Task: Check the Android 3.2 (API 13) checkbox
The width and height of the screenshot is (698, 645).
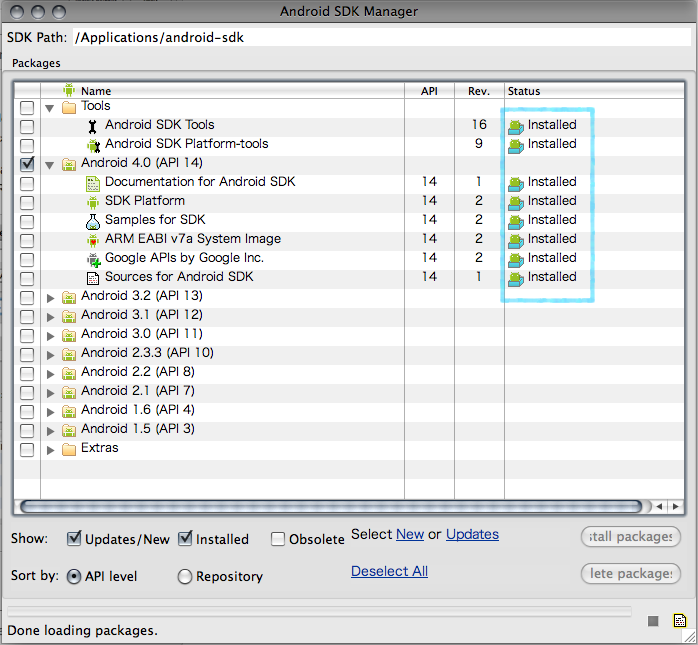Action: (x=27, y=297)
